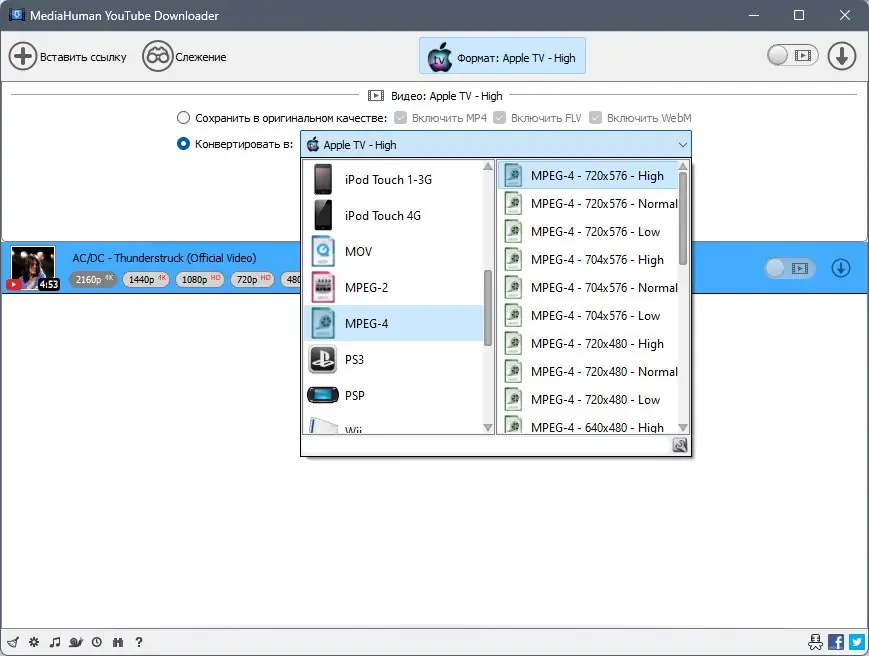Select MPEG-4 - 704x576 - Normal preset
869x656 pixels.
click(588, 288)
